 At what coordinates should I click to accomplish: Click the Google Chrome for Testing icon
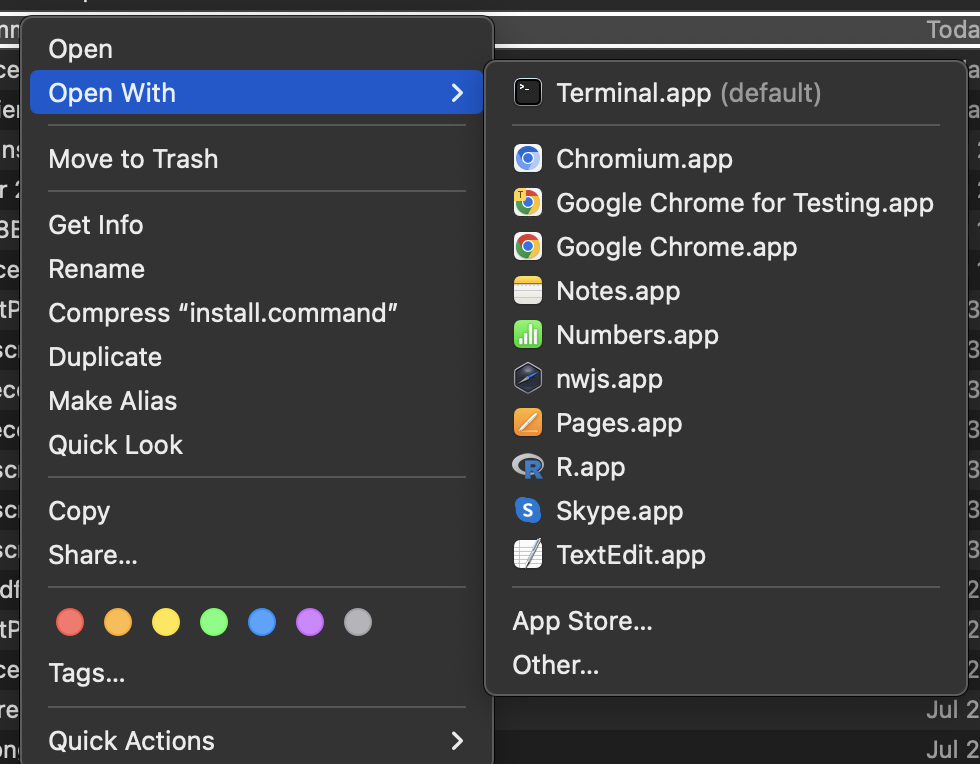tap(528, 203)
